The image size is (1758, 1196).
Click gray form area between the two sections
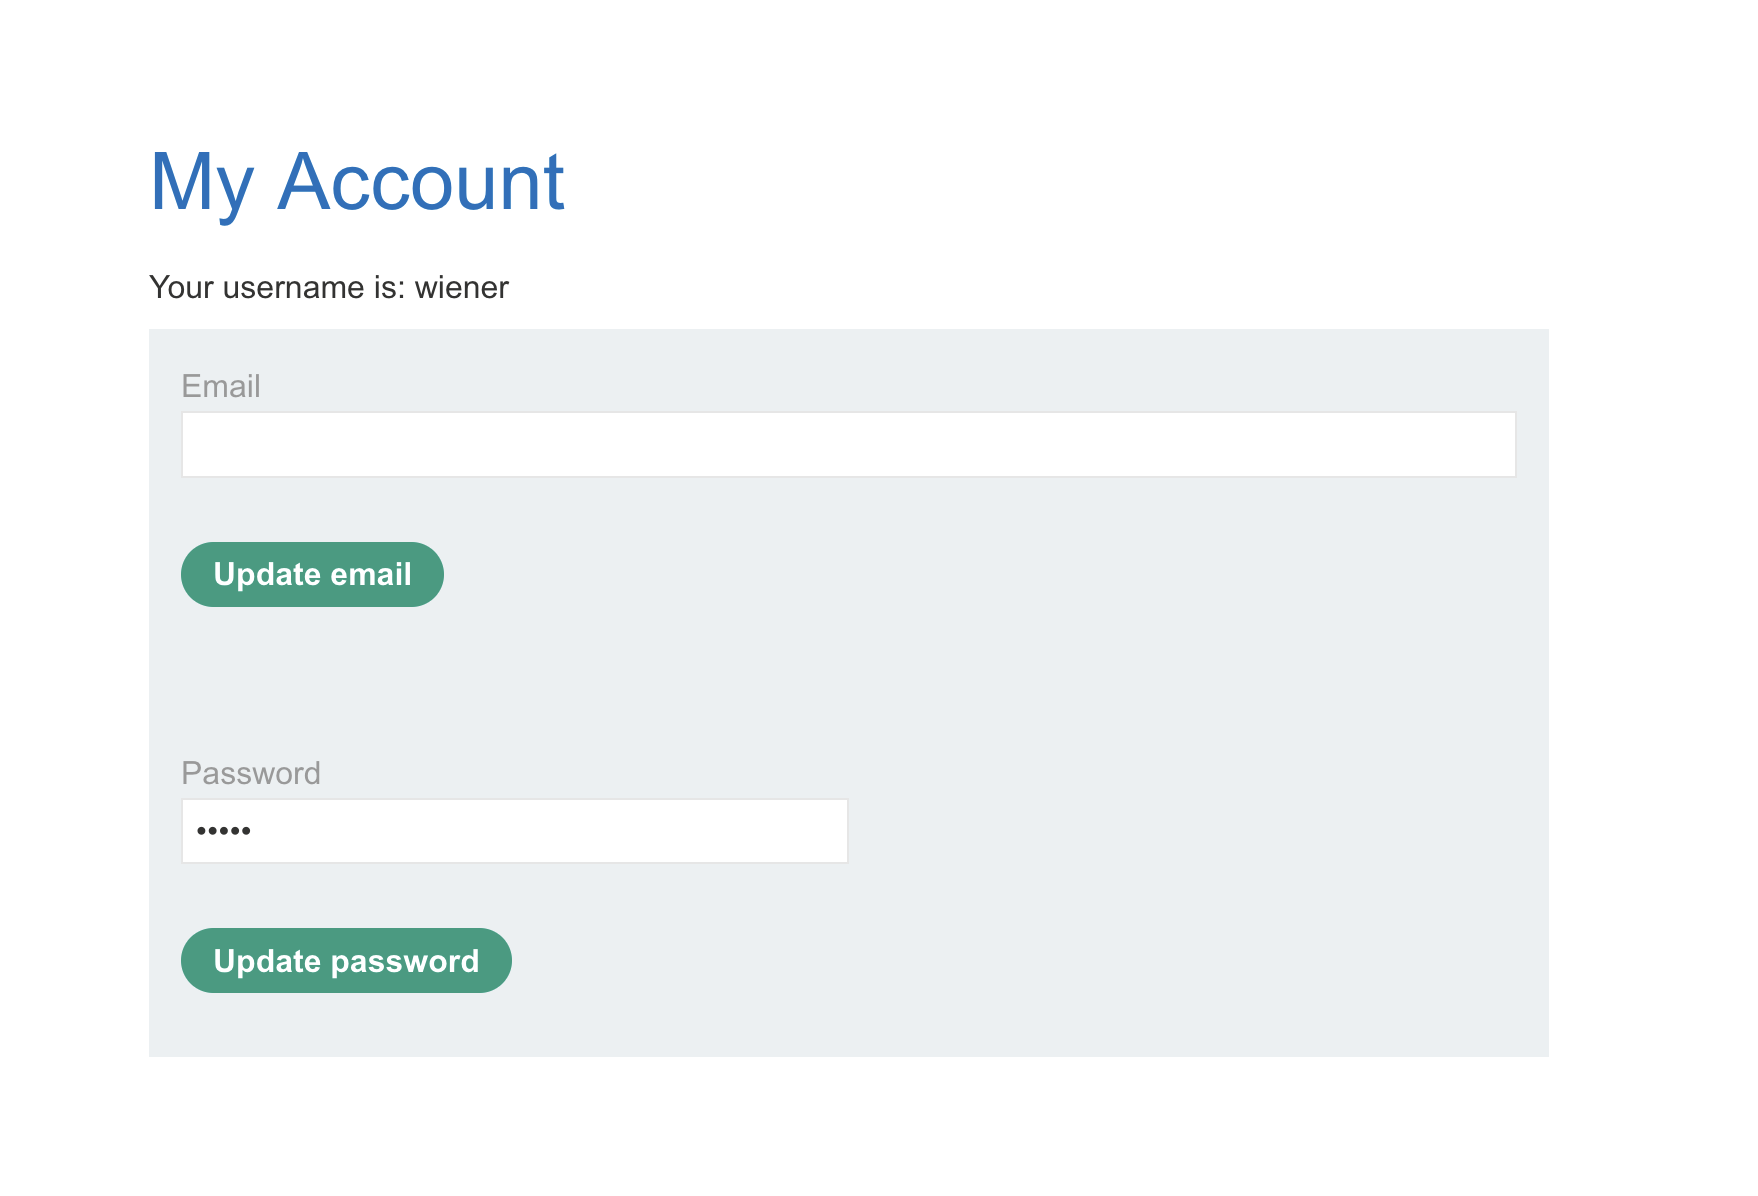tap(848, 680)
